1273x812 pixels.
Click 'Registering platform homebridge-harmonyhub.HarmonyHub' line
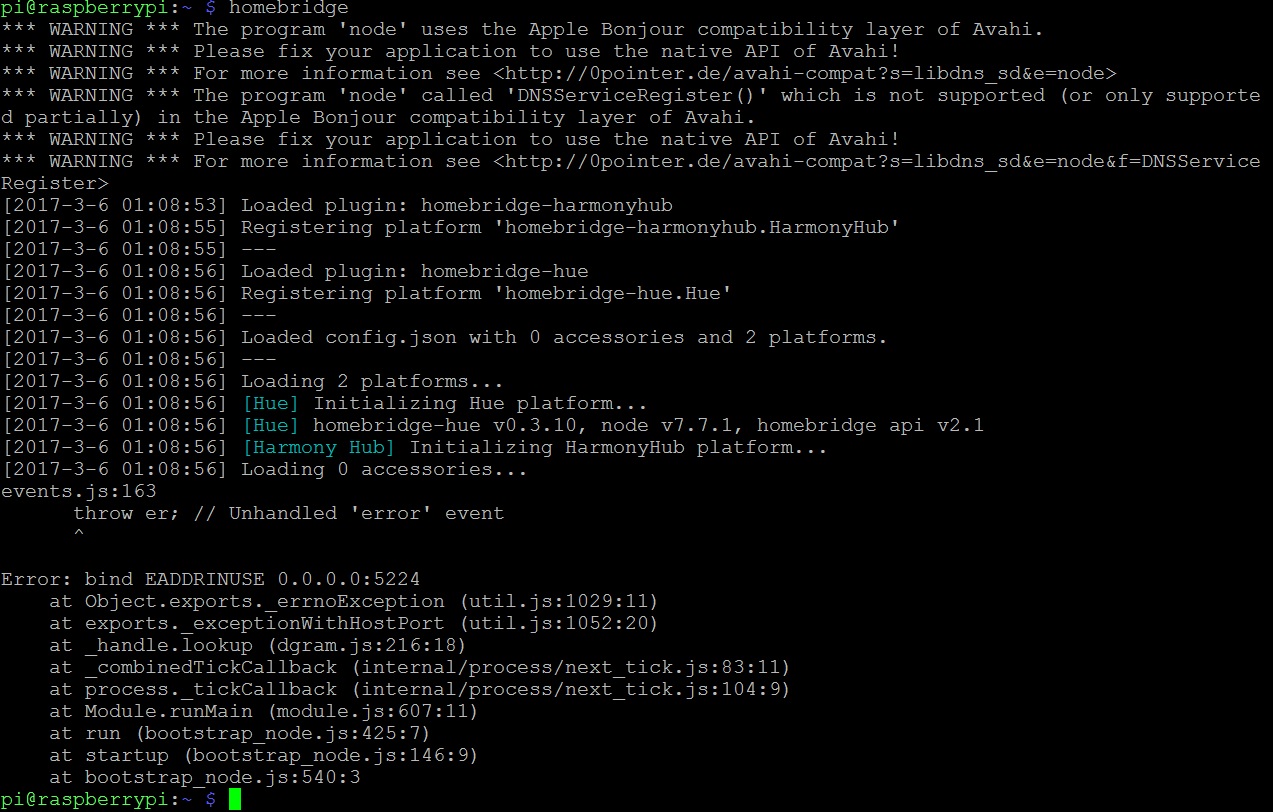click(570, 227)
